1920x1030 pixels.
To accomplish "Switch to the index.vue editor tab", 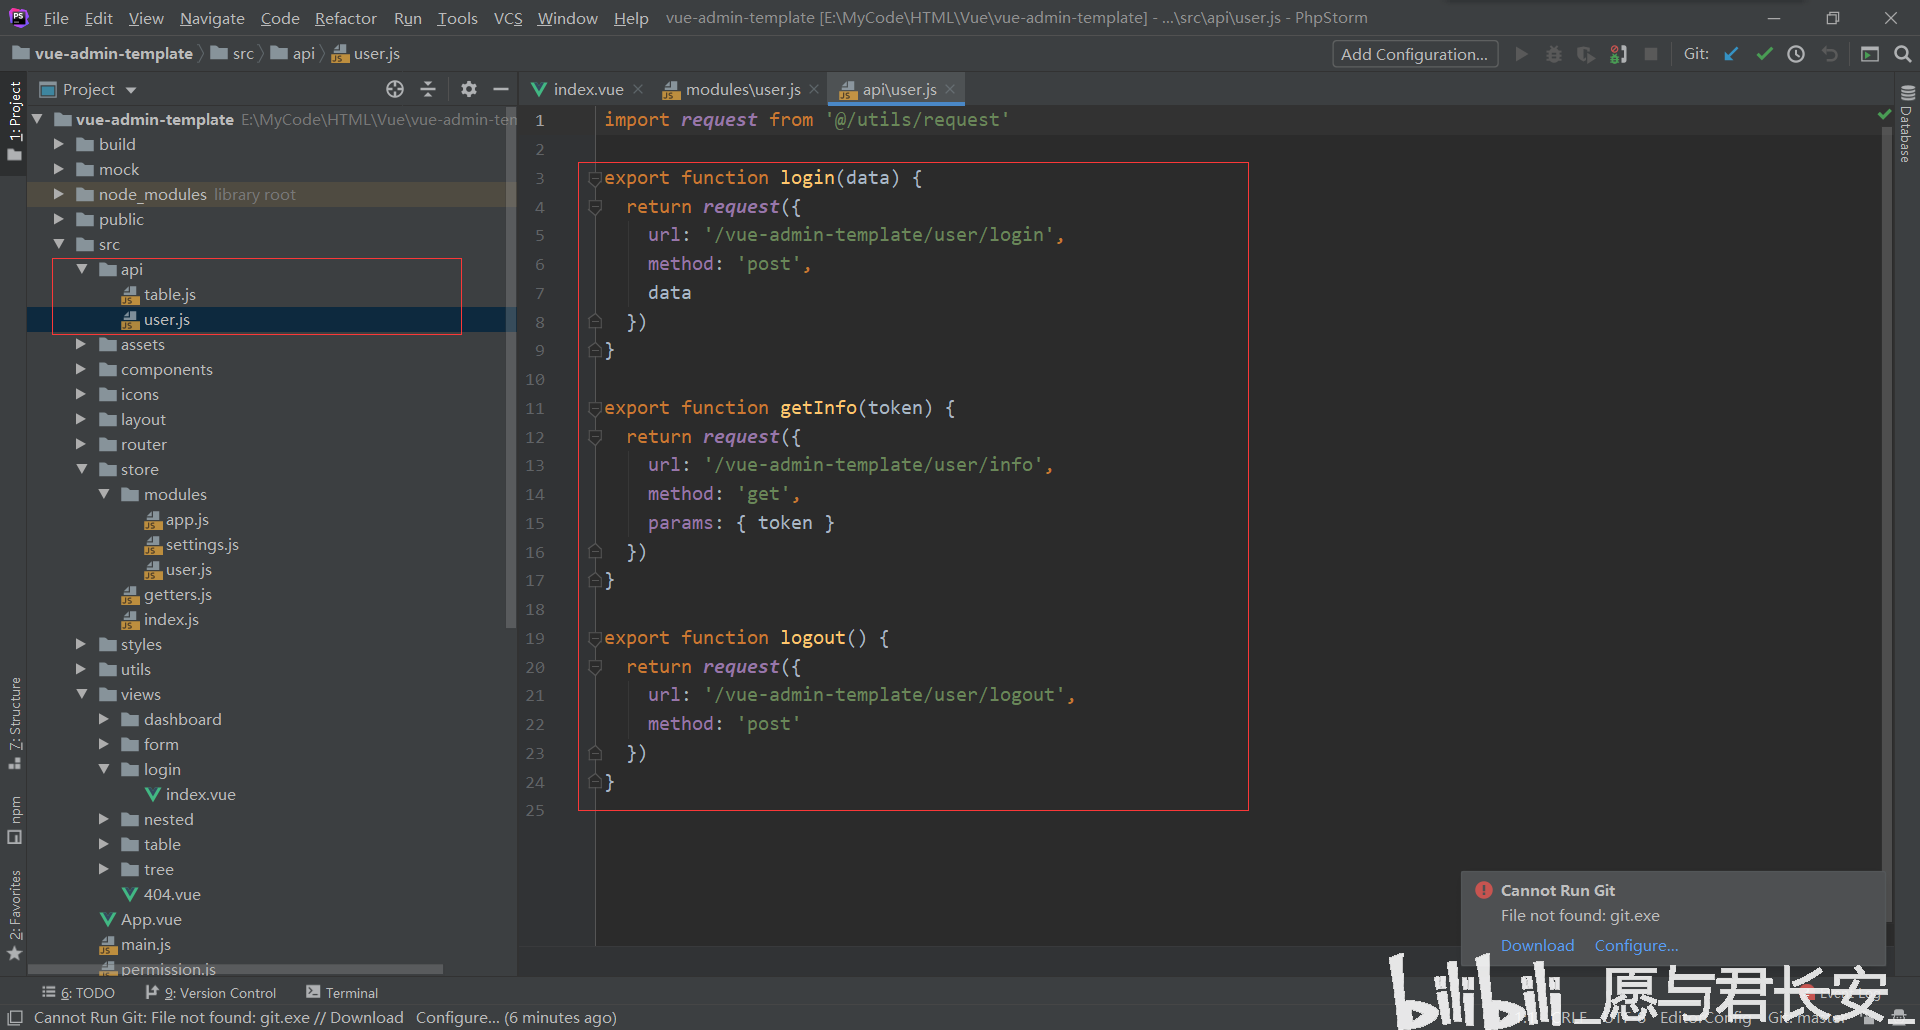I will [x=587, y=89].
